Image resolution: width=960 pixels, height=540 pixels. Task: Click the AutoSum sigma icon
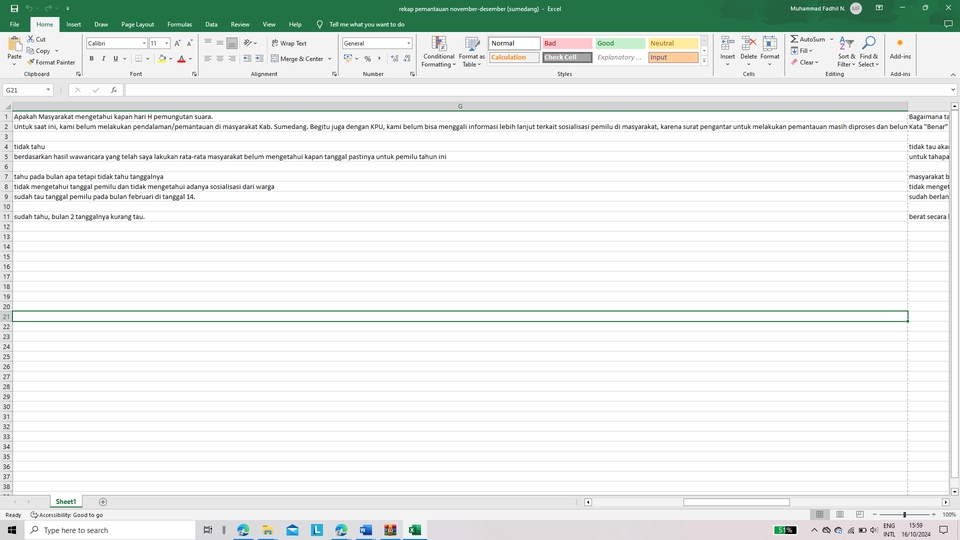[x=794, y=39]
